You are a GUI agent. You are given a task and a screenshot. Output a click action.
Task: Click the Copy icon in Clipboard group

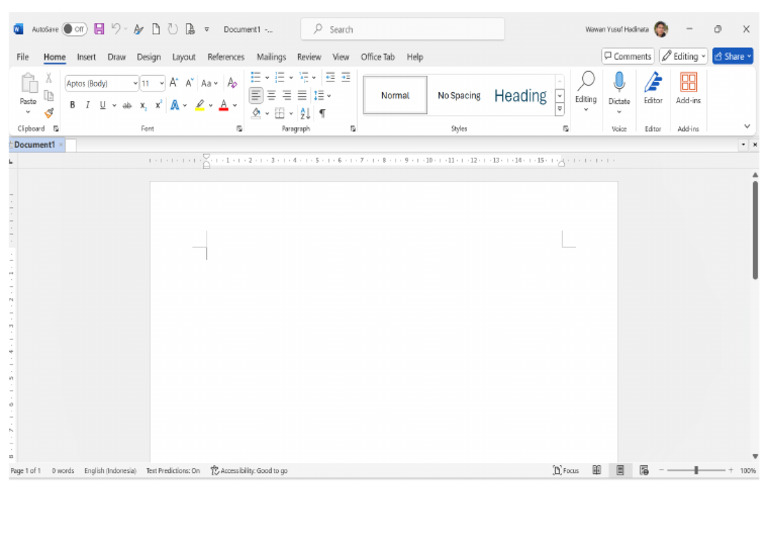[x=48, y=95]
